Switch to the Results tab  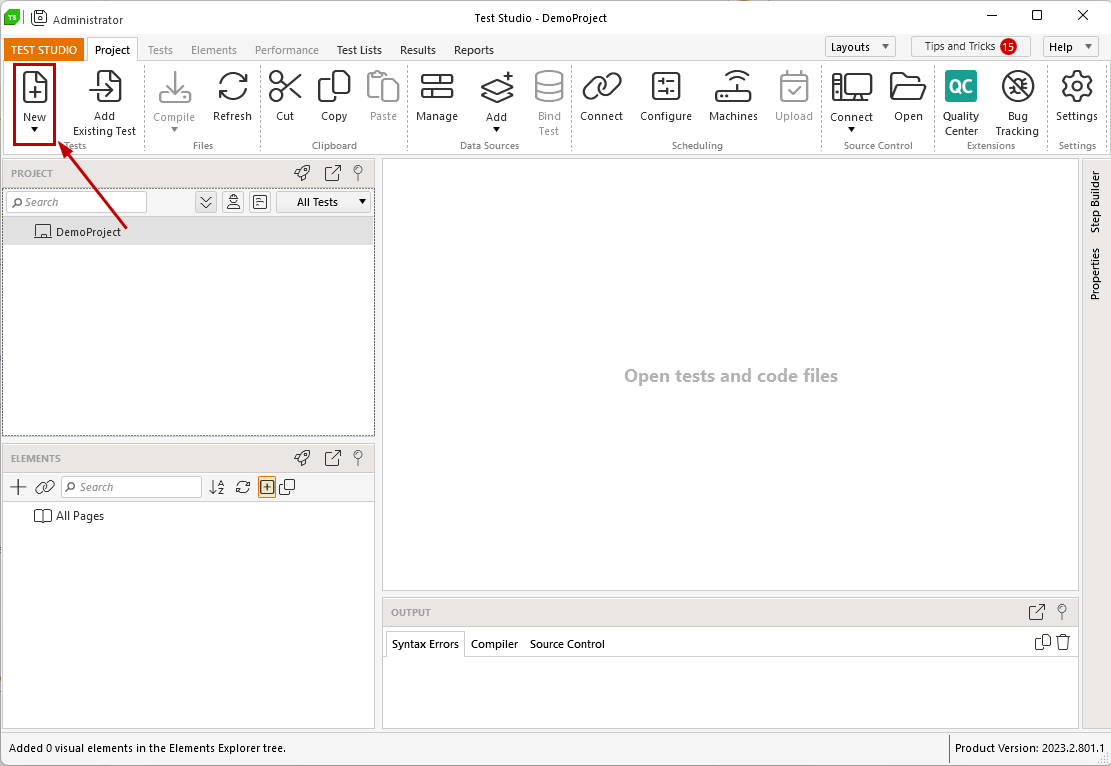[x=418, y=50]
